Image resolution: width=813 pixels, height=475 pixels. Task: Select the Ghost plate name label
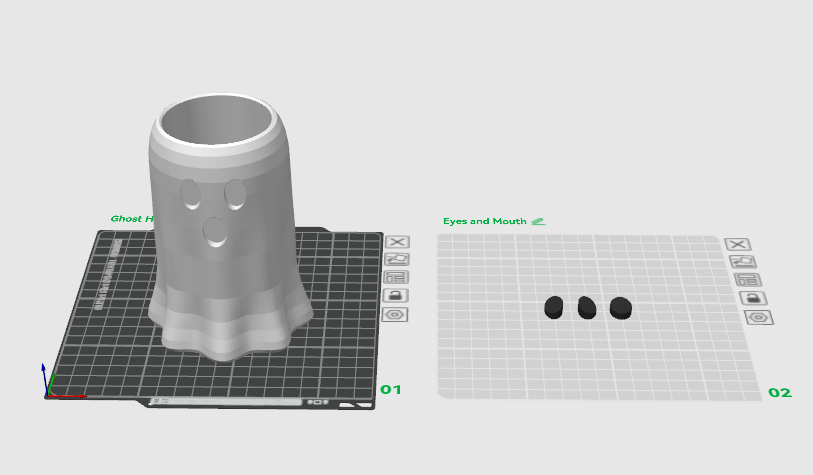point(132,219)
